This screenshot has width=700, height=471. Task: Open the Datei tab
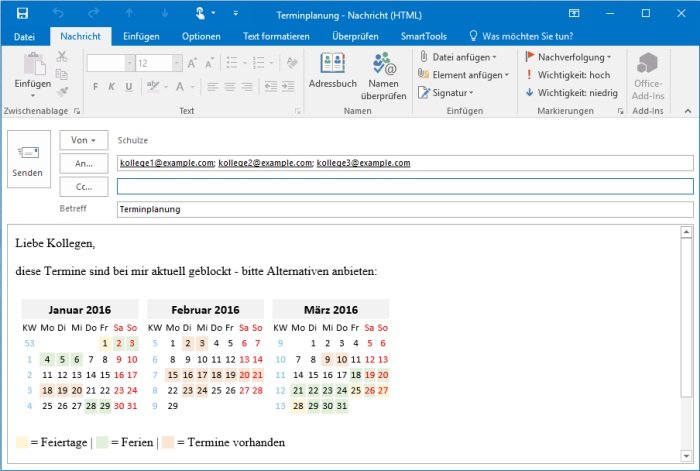point(24,37)
